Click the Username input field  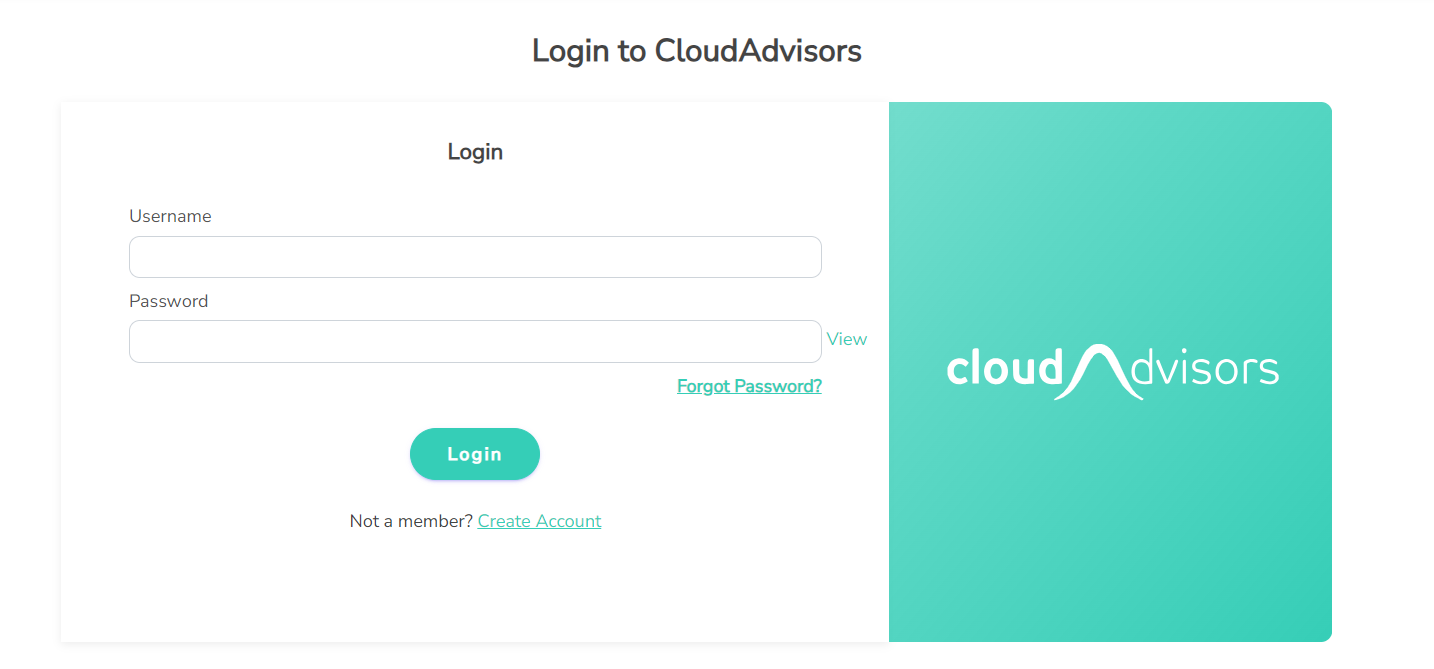(x=475, y=257)
